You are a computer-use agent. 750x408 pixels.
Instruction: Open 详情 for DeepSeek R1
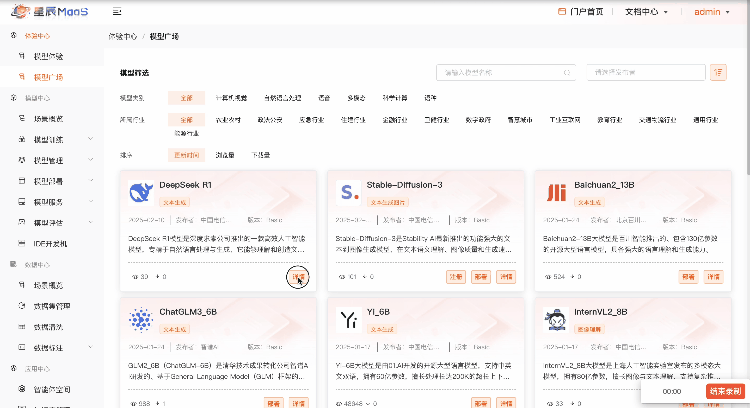(x=298, y=277)
